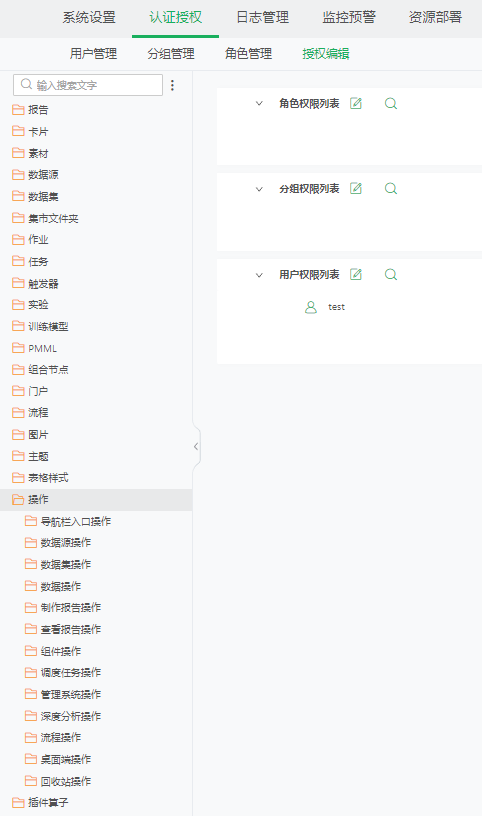482x816 pixels.
Task: Select the 触发器 folder
Action: coord(43,284)
